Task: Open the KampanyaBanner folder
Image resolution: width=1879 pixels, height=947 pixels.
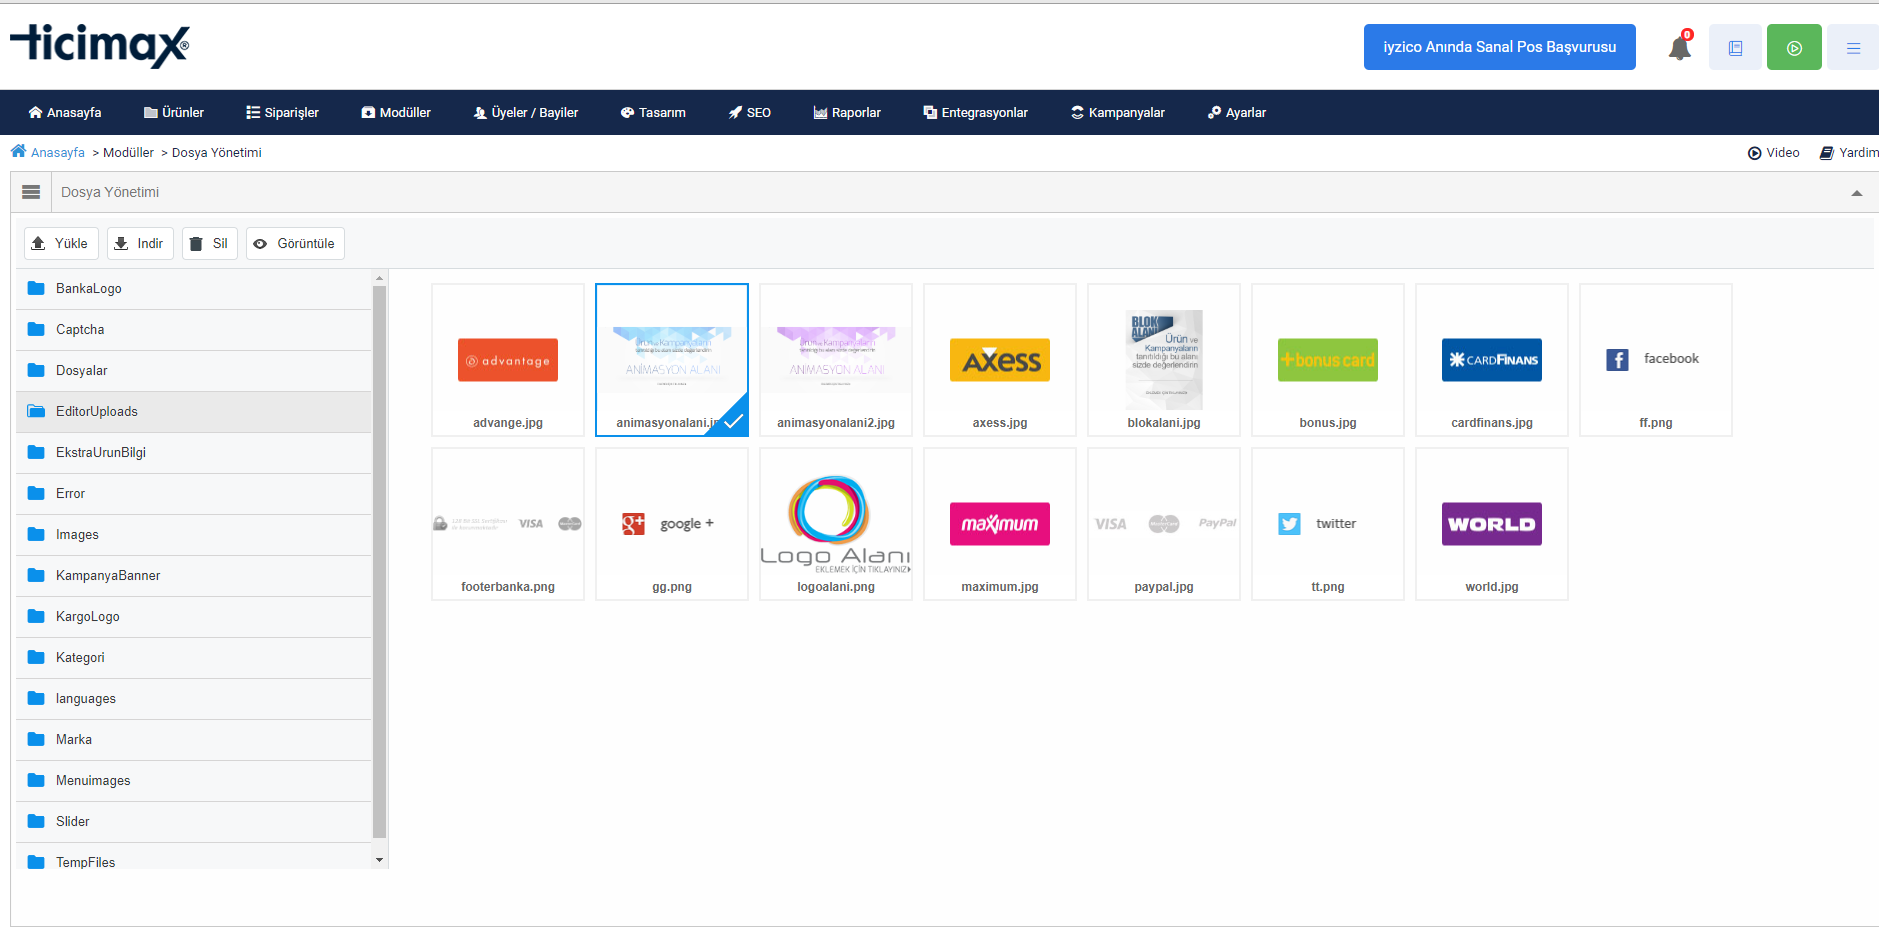Action: click(194, 575)
